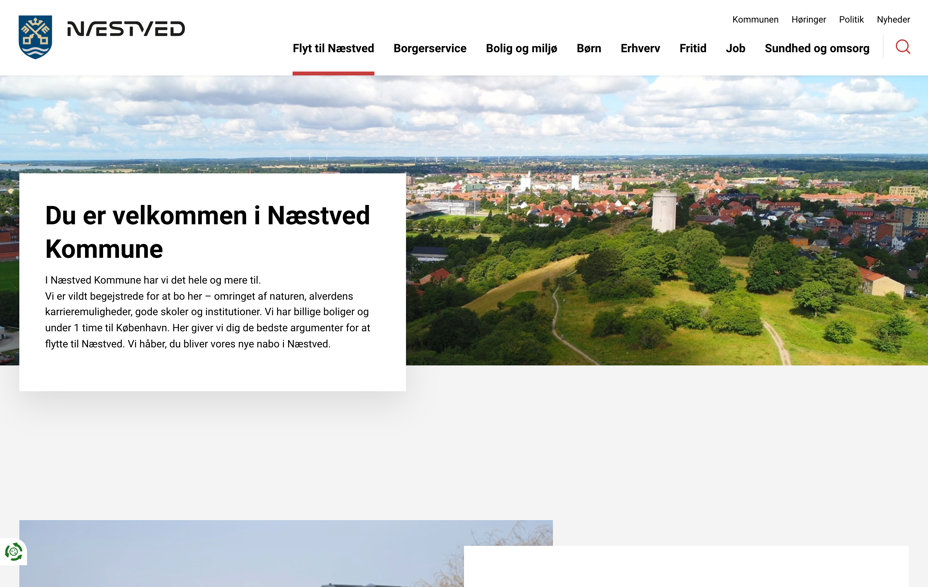Open the cookie settings icon
Image resolution: width=928 pixels, height=587 pixels.
click(x=13, y=552)
